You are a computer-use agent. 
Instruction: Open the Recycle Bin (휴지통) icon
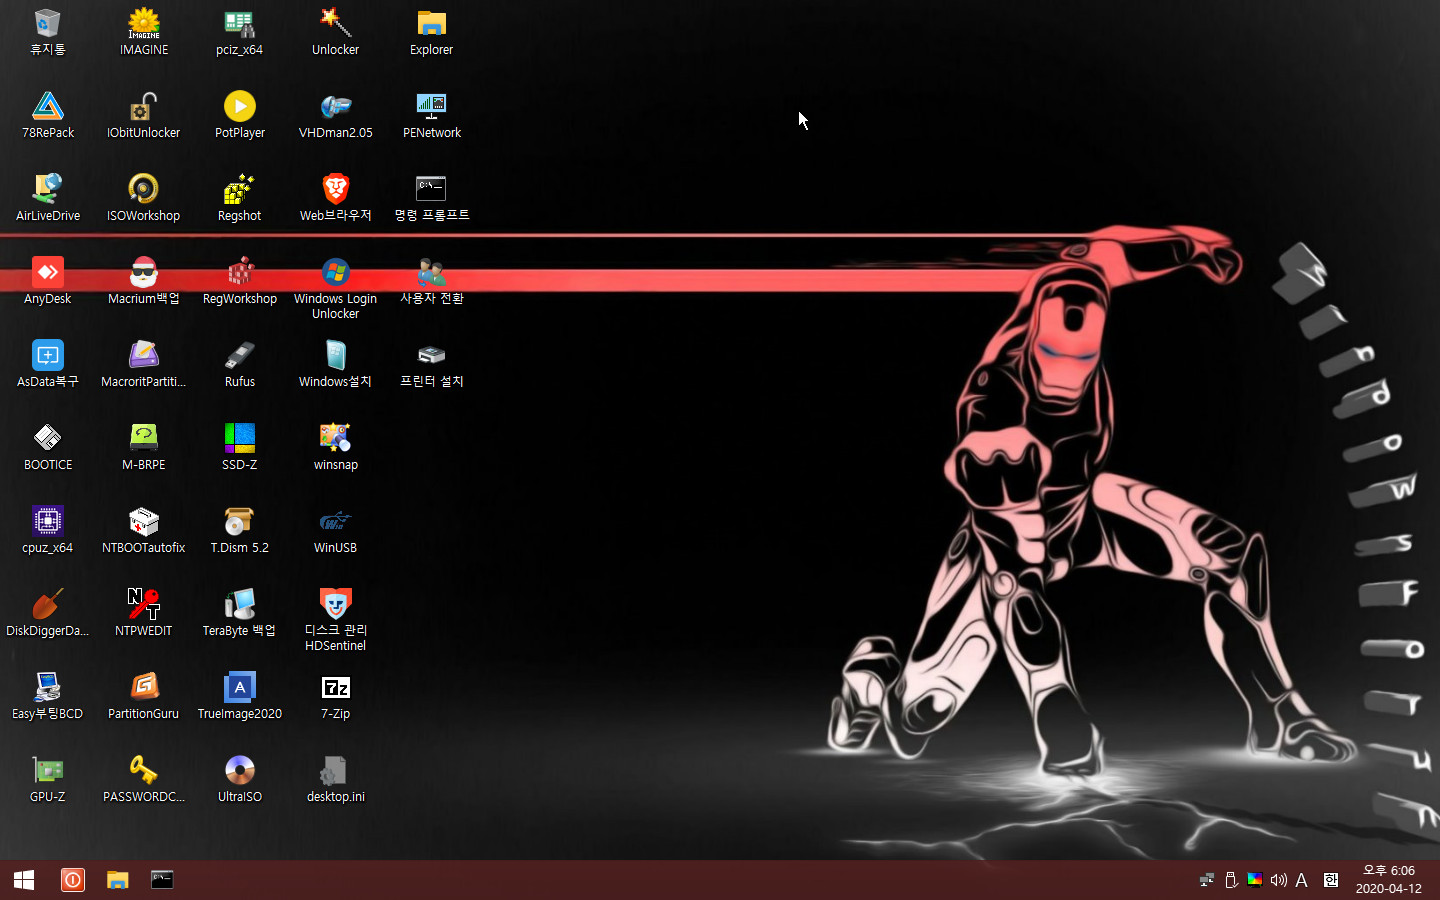pos(48,32)
